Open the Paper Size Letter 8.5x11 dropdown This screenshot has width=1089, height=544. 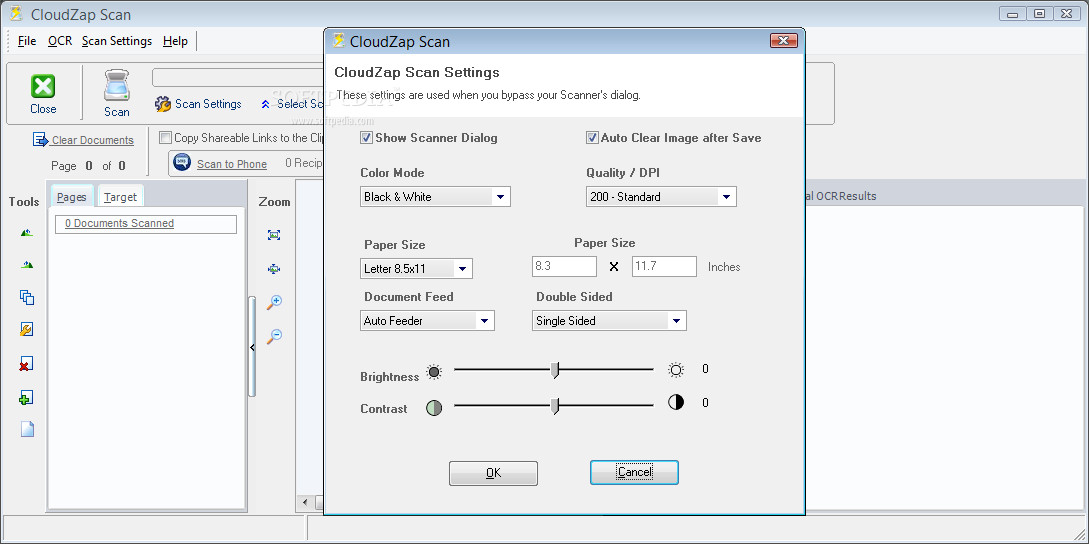point(463,268)
